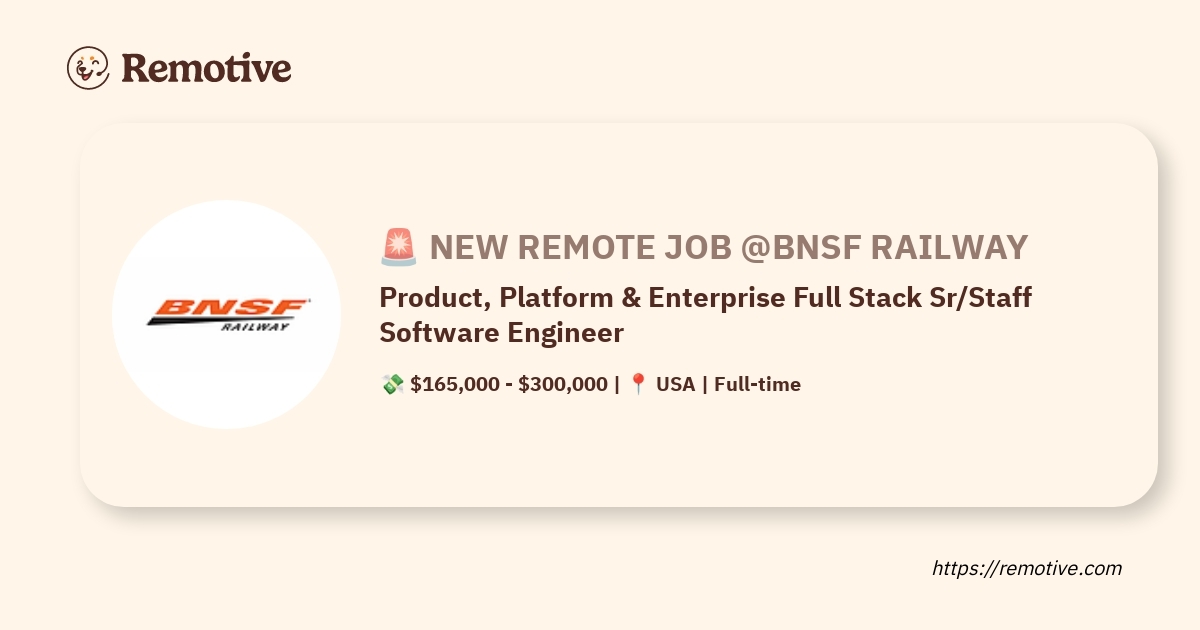Click the white circle around company logo
Viewport: 1200px width, 630px height.
point(226,390)
